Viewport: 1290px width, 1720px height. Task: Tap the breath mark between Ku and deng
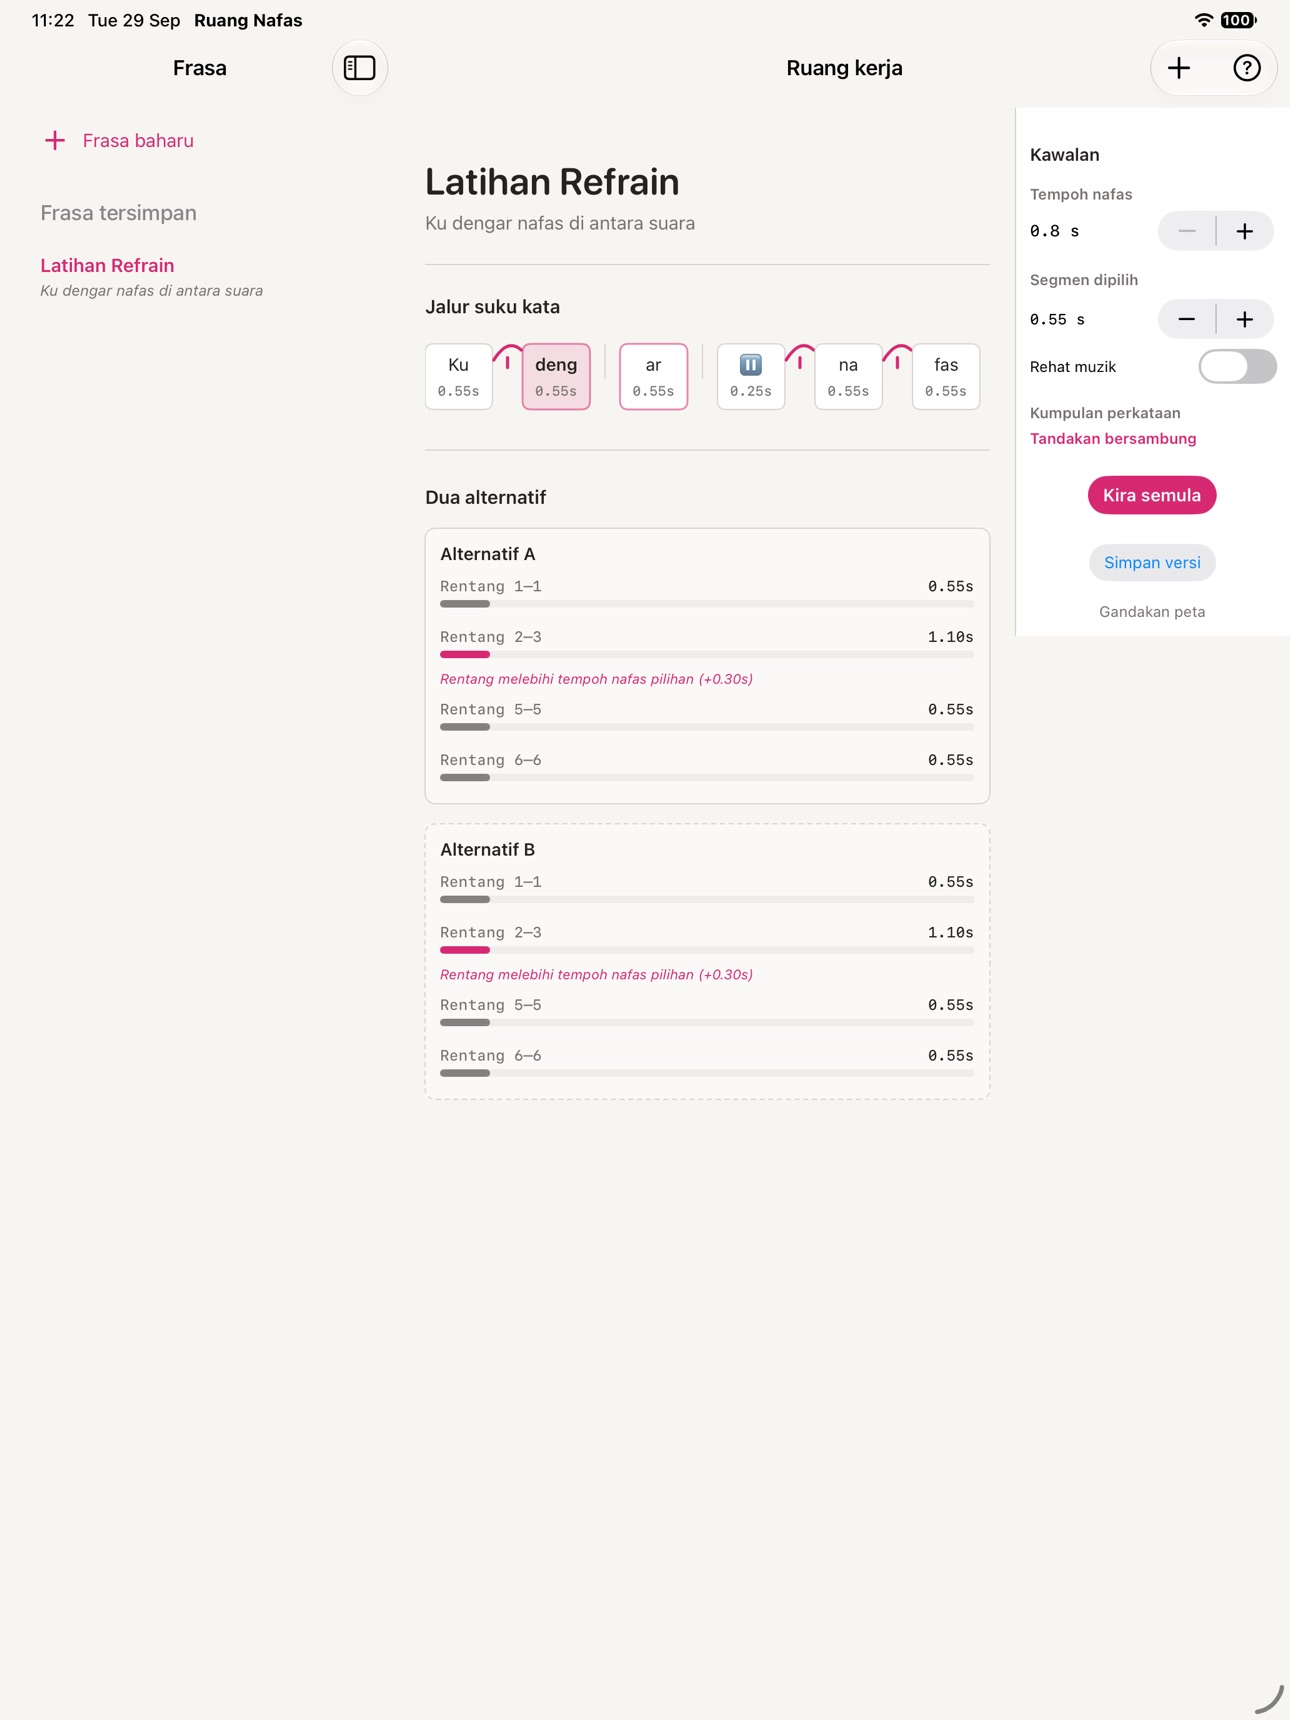click(x=508, y=360)
